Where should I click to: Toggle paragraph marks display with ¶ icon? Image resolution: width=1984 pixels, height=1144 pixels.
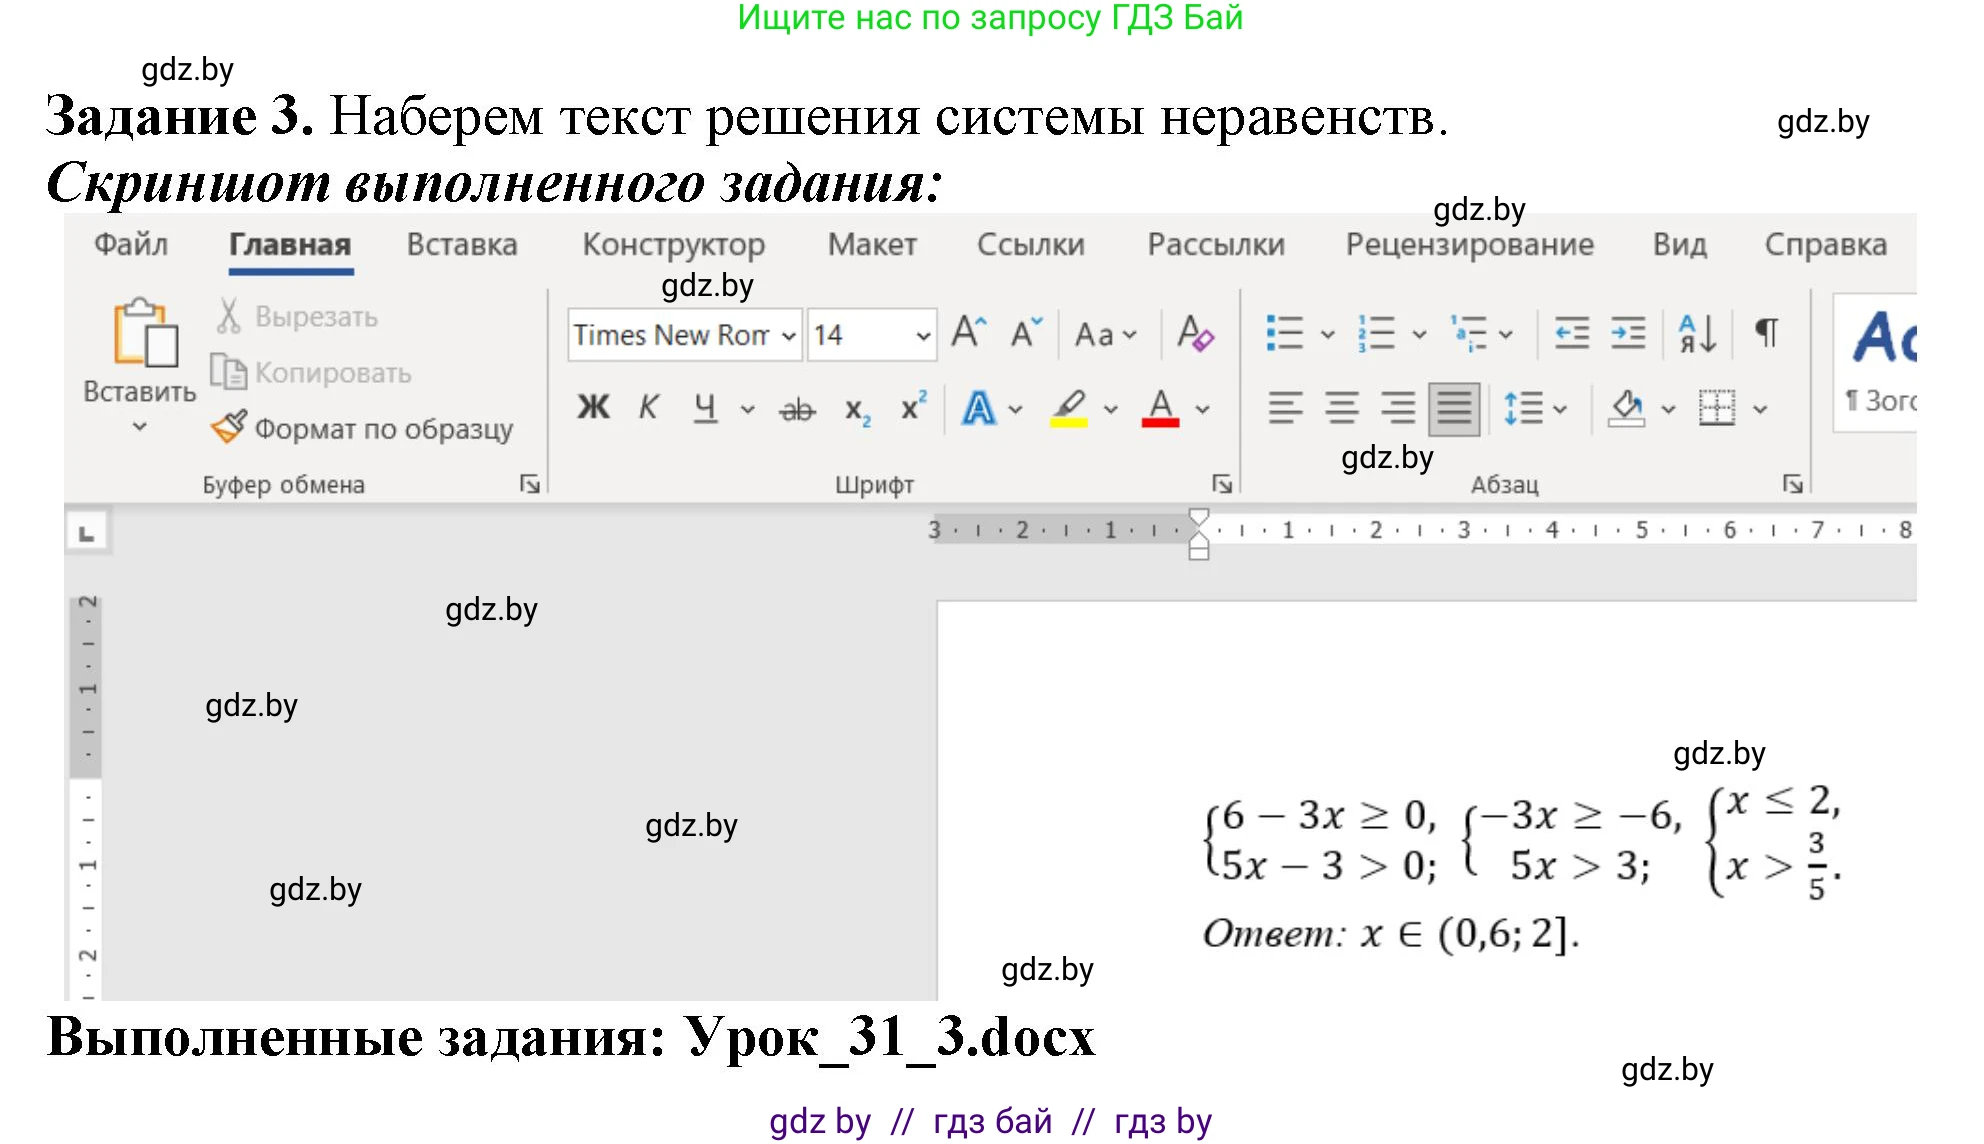pos(1766,335)
